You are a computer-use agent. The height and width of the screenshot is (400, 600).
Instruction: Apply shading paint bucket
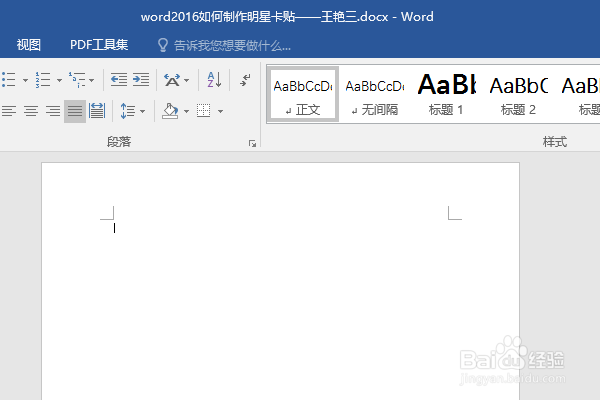pos(170,111)
